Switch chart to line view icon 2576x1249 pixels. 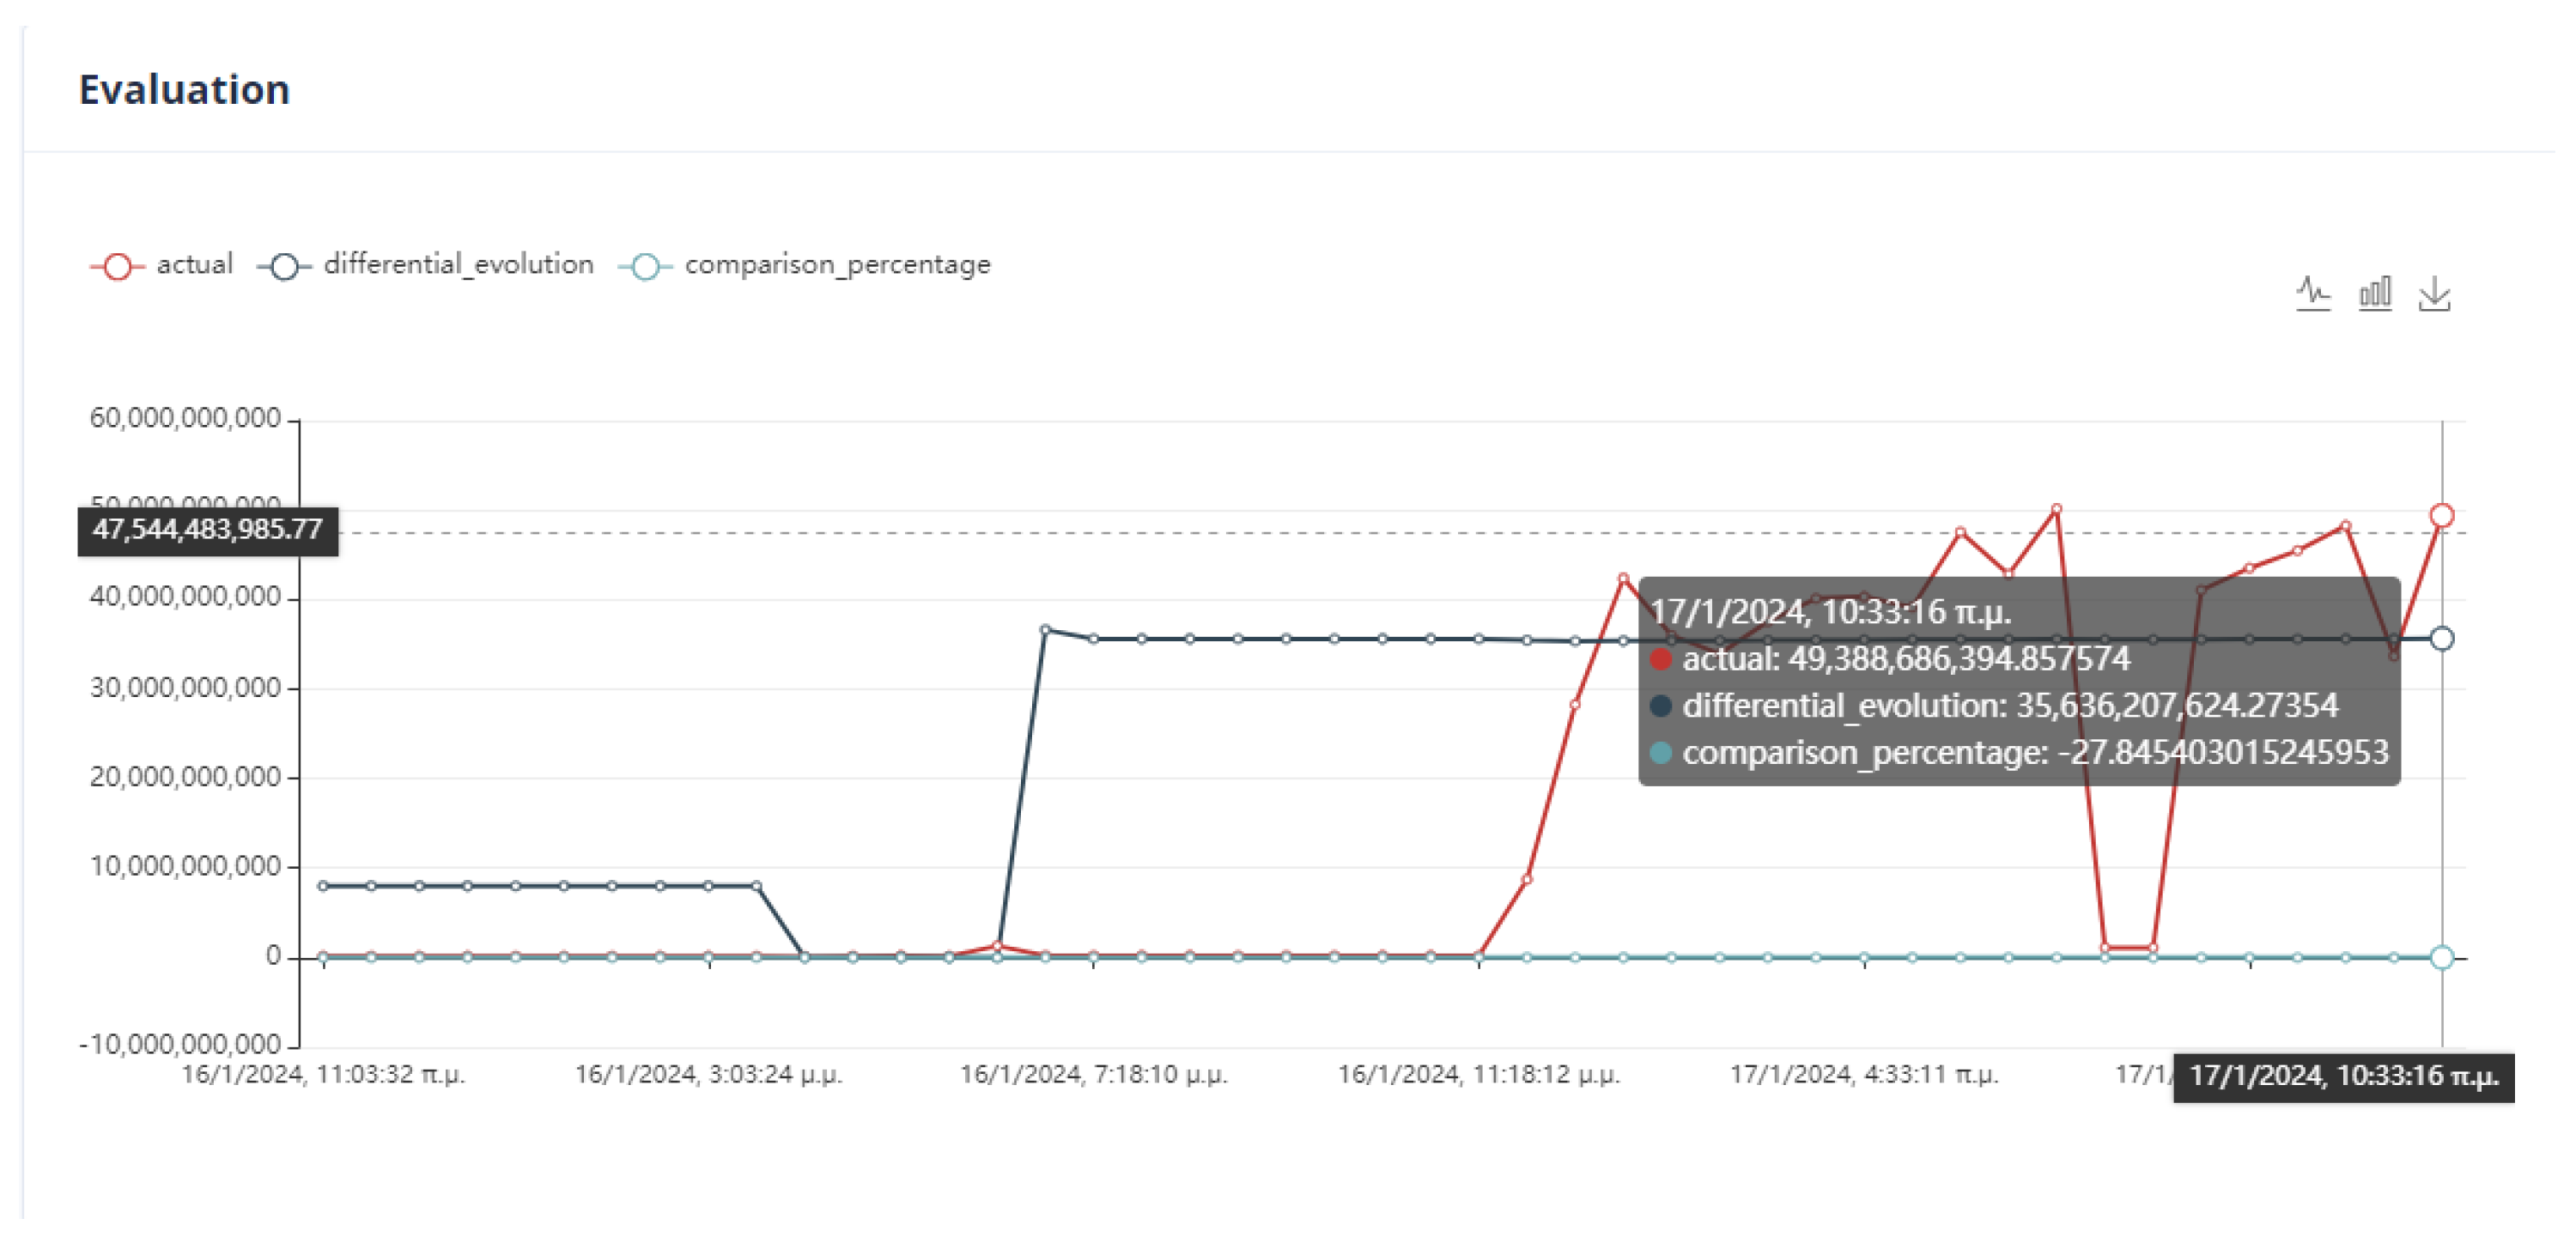2312,293
